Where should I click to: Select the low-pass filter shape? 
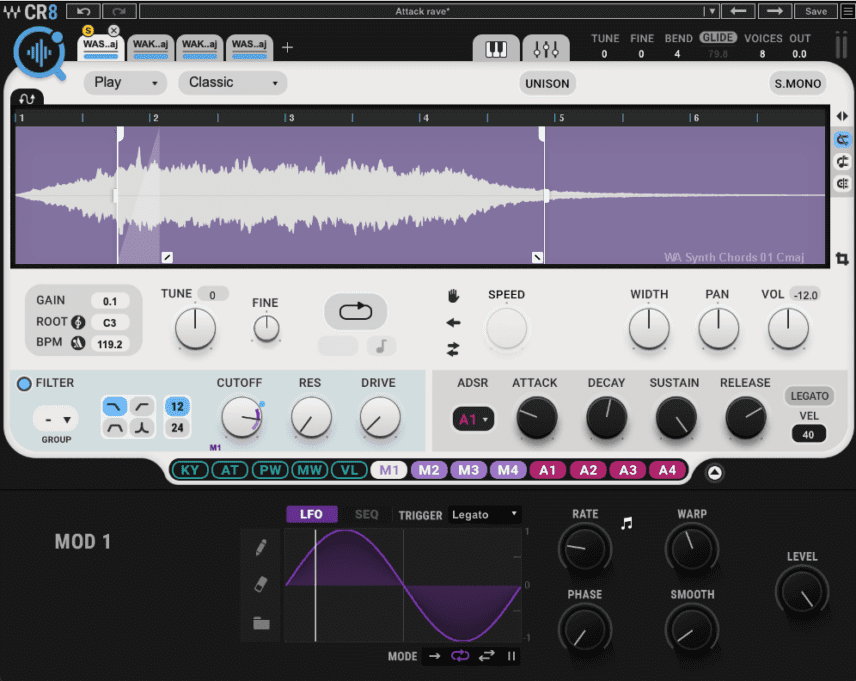(x=115, y=407)
